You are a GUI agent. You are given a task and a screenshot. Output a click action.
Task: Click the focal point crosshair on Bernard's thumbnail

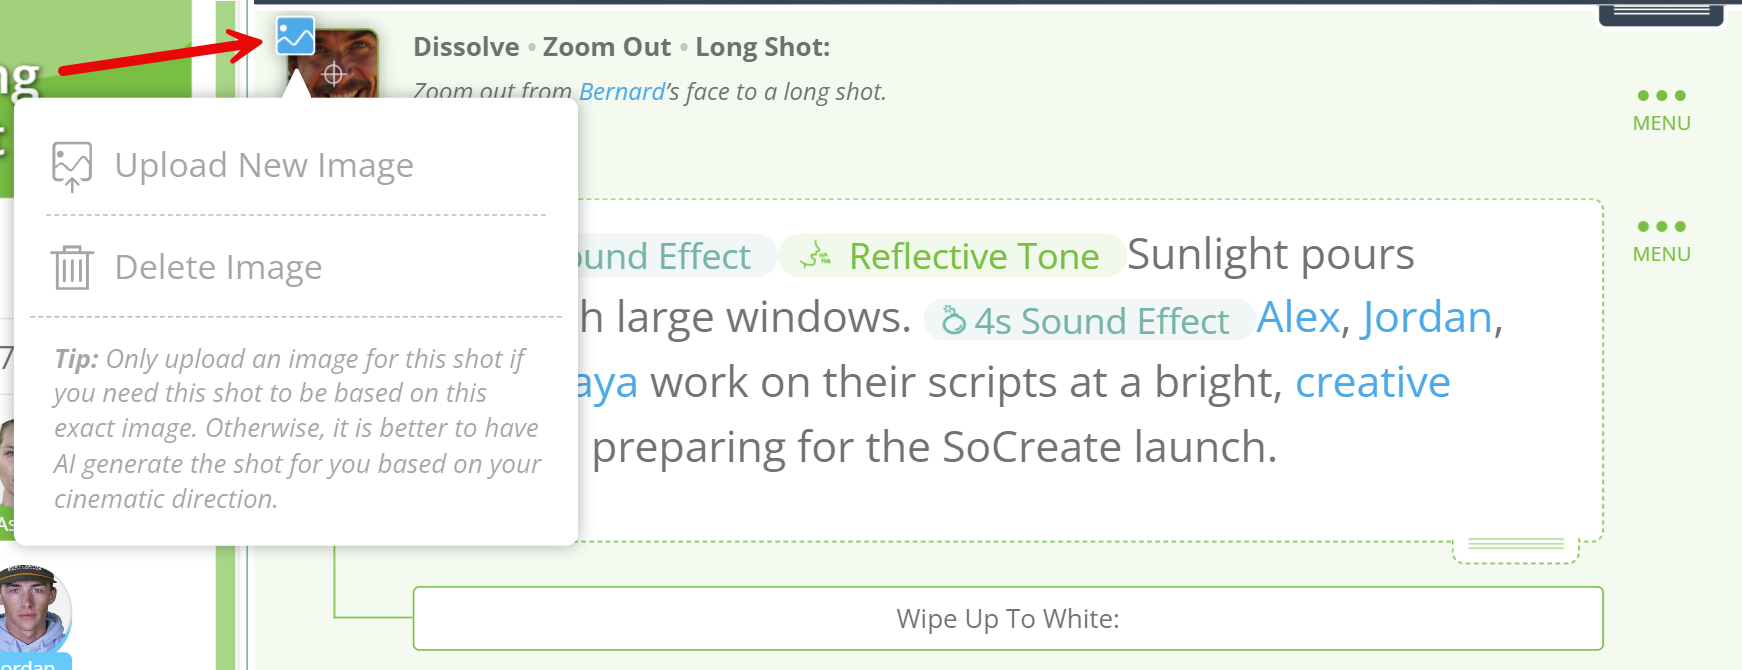pos(334,74)
